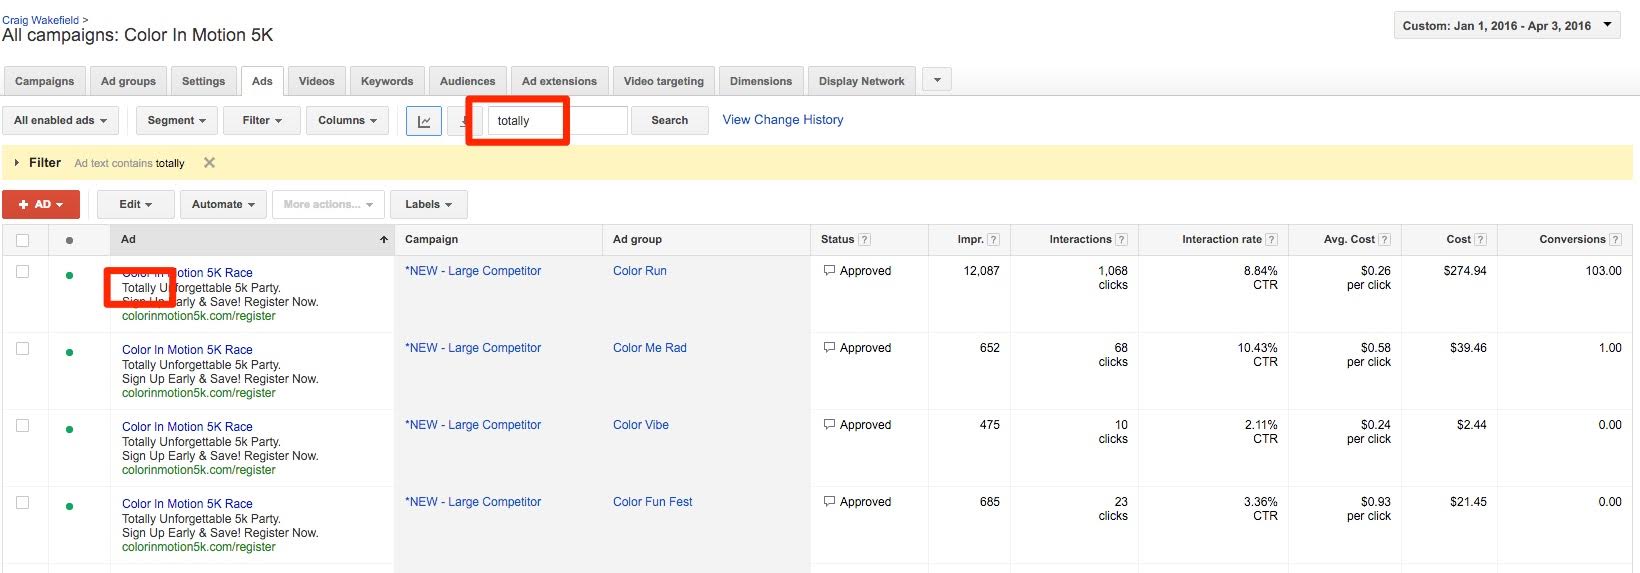Screen dimensions: 1640x573
Task: Switch to the Dimensions tab
Action: pyautogui.click(x=761, y=81)
